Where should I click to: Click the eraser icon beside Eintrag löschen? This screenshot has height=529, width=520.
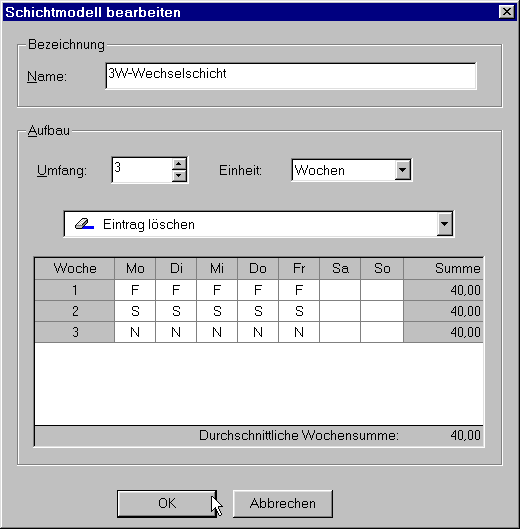point(84,224)
